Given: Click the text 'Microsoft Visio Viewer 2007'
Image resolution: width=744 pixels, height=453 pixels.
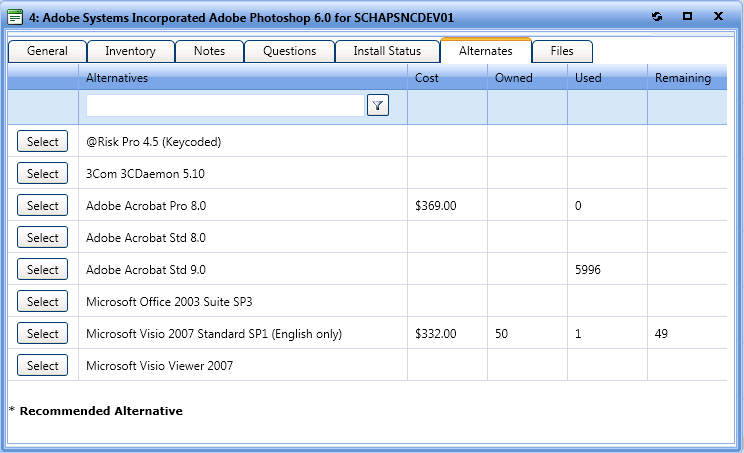Looking at the screenshot, I should point(159,366).
